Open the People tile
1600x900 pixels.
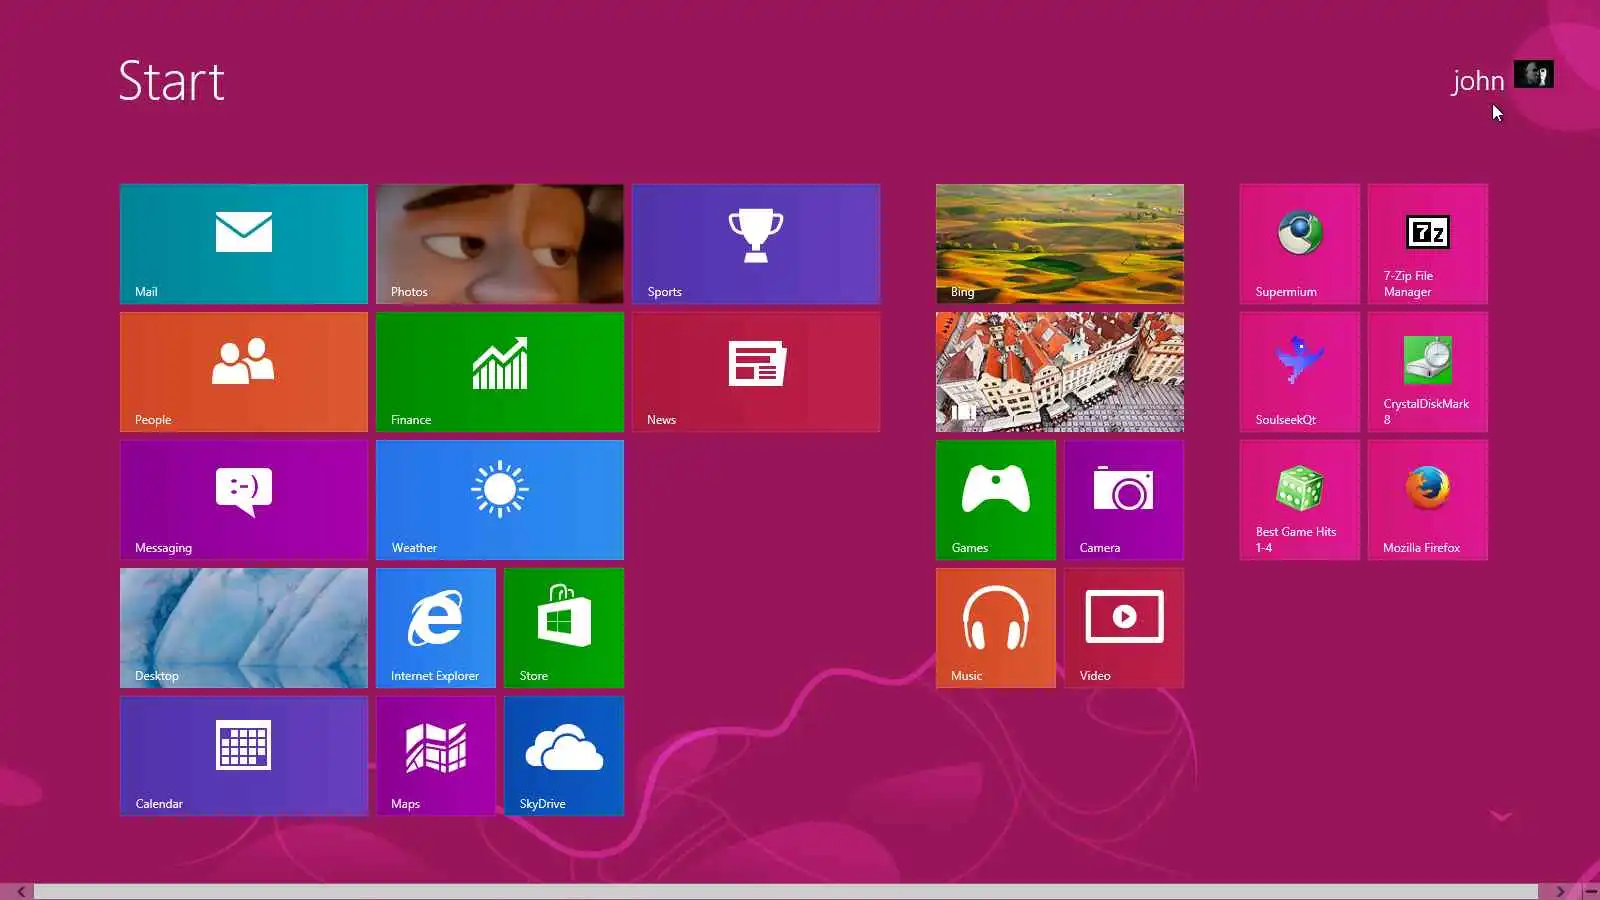tap(244, 372)
